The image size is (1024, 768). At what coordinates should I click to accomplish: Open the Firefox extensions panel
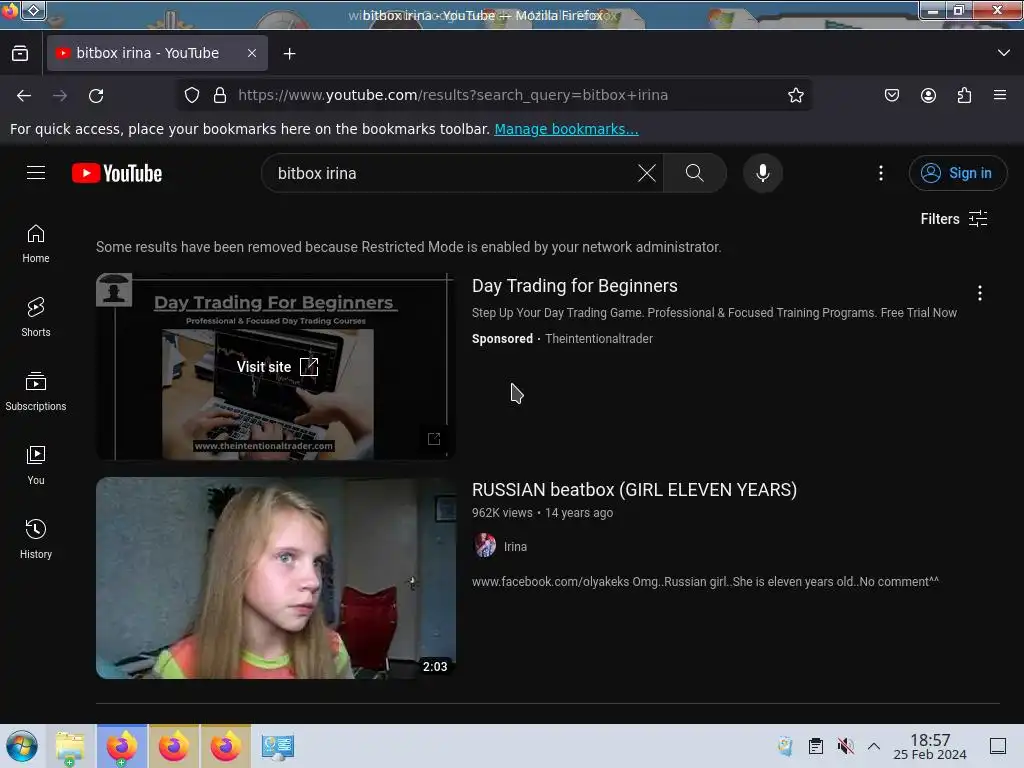(964, 95)
